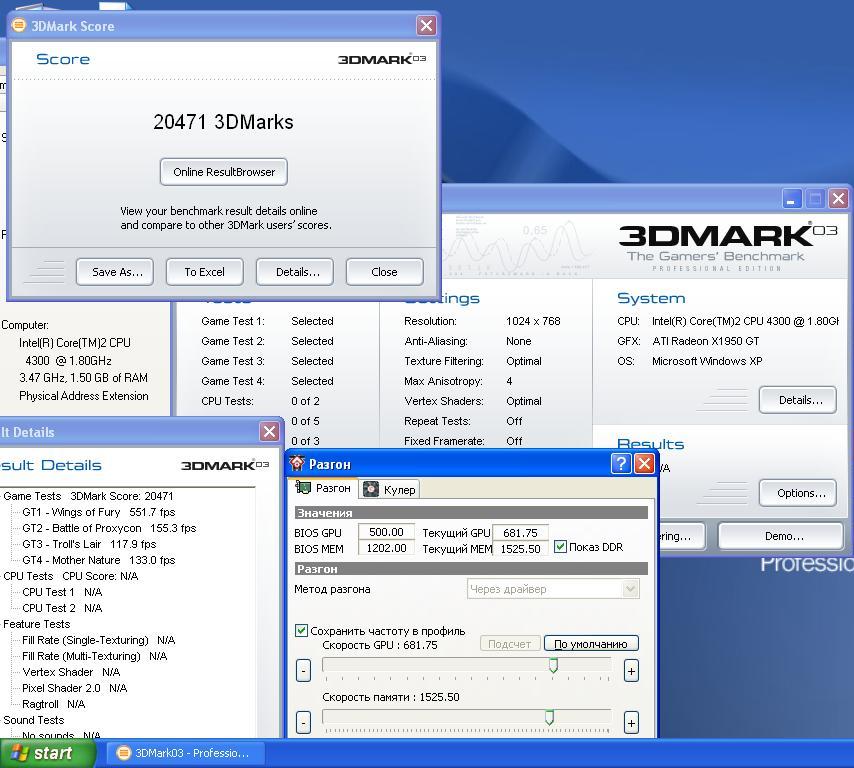Open Results Options... button

point(798,493)
